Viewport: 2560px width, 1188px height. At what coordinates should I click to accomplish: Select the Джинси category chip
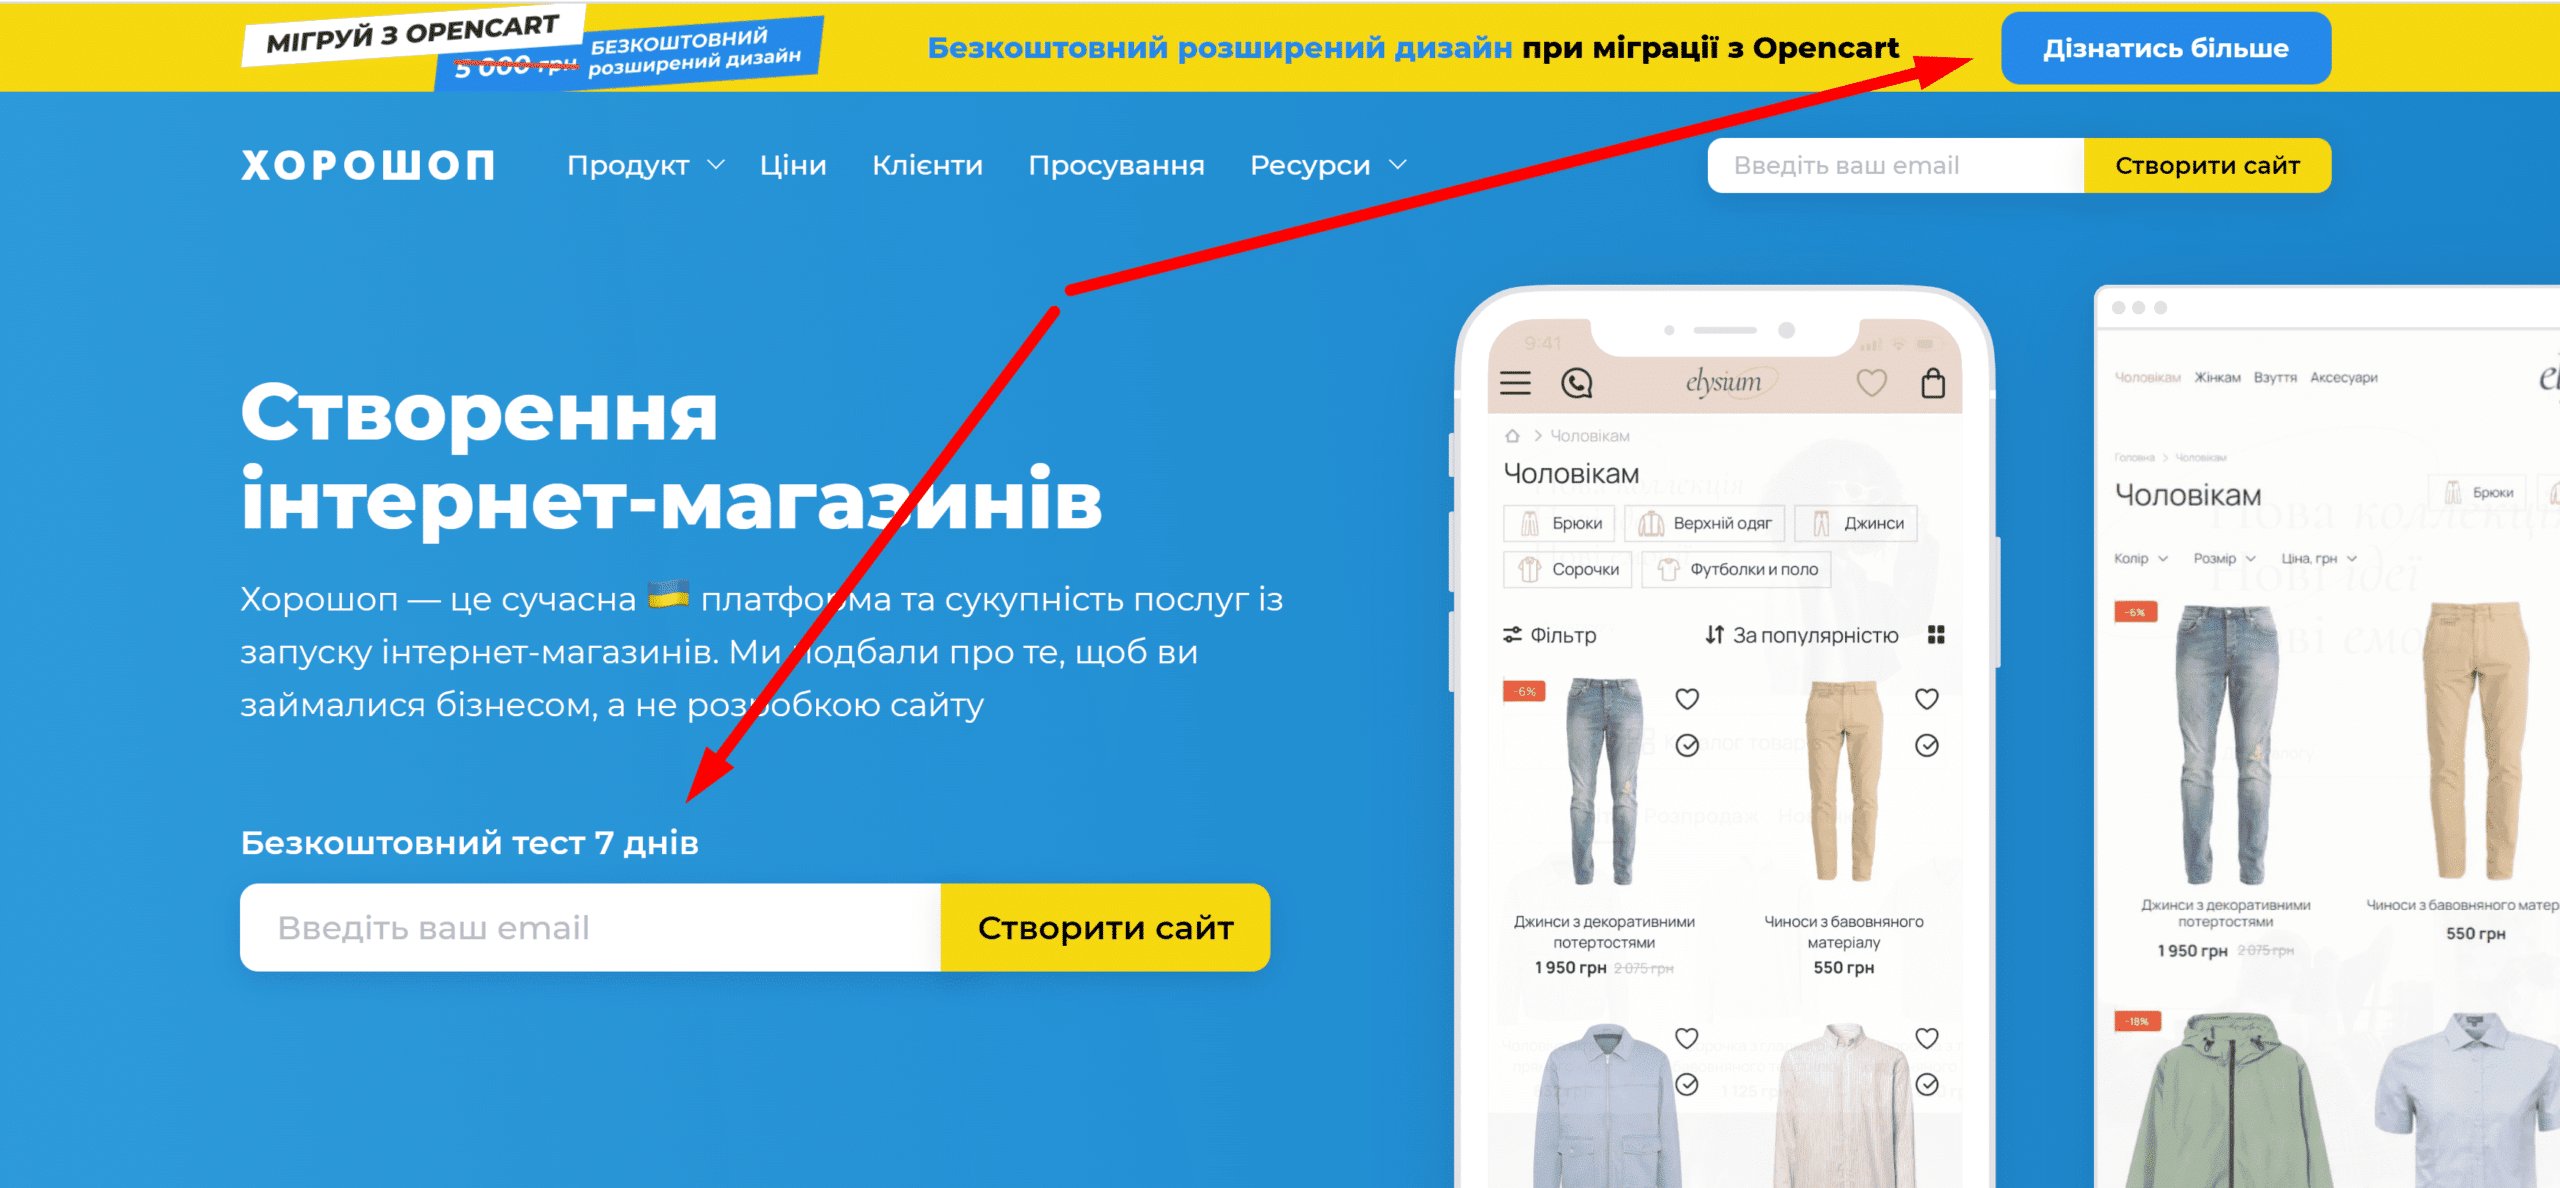[1857, 523]
